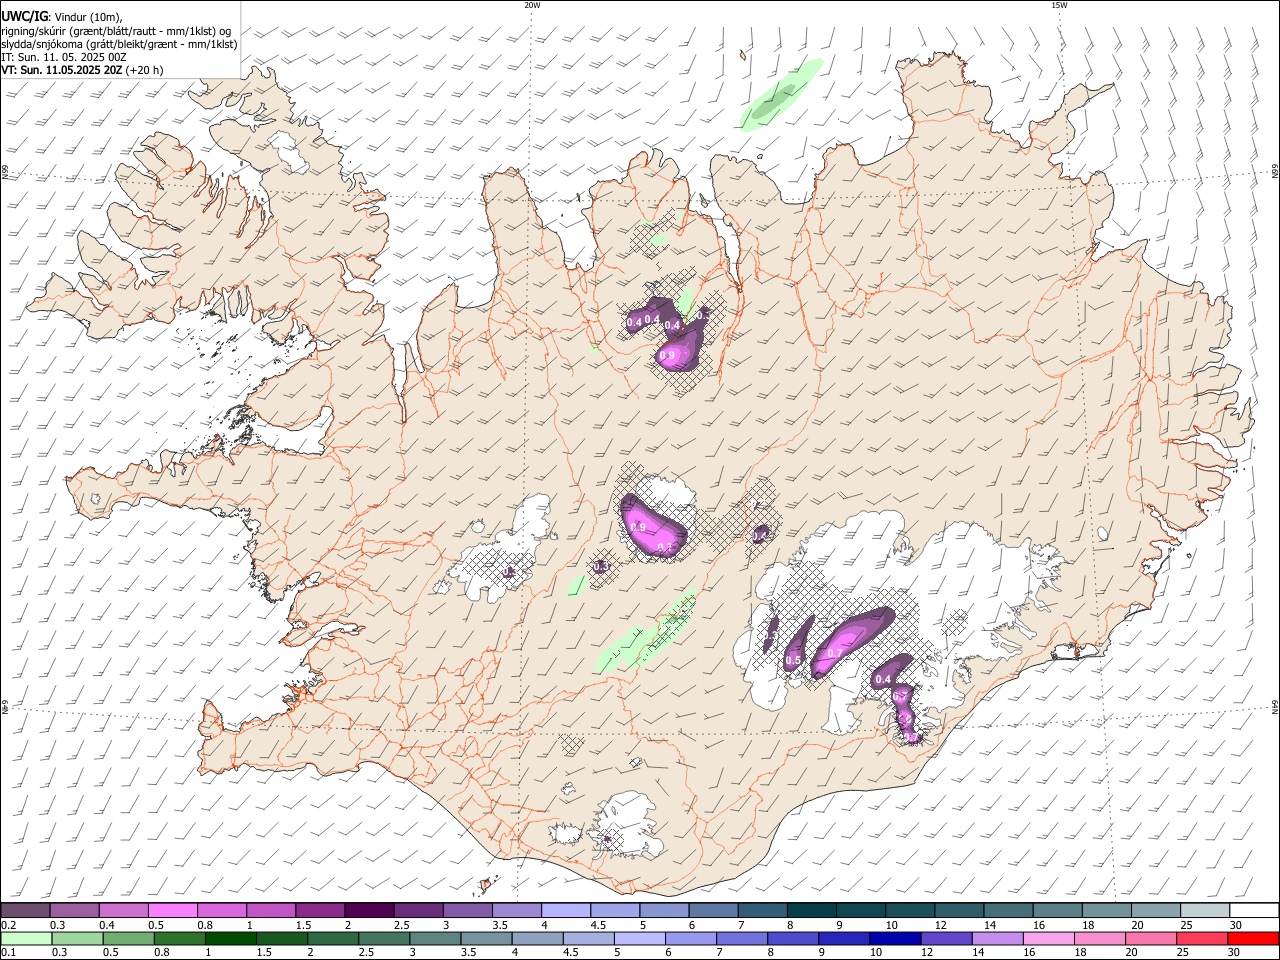Pick the lower-row legend swatch labeled 4.5
The image size is (1280, 960).
click(x=587, y=938)
